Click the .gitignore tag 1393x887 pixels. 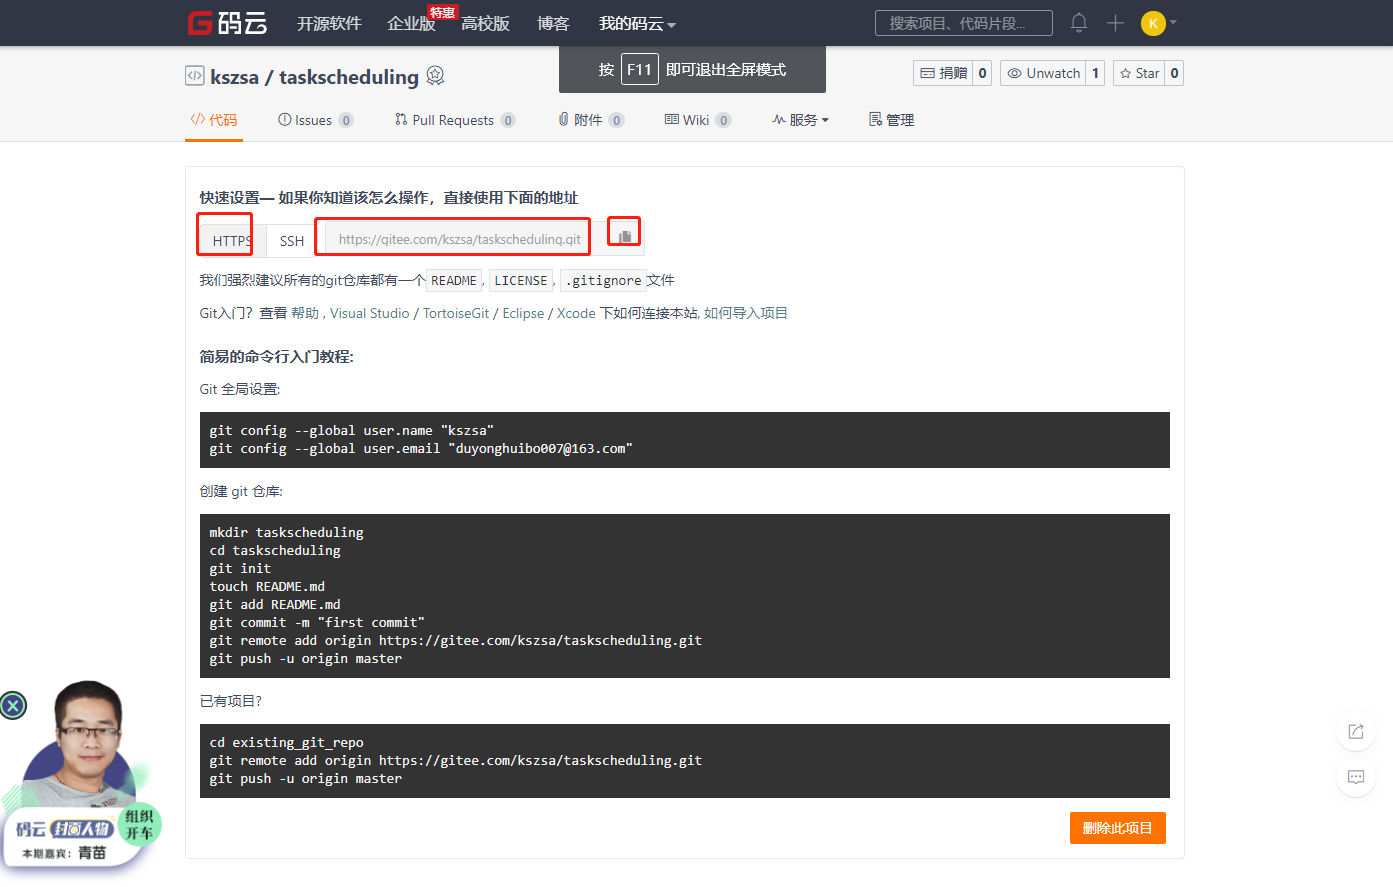(602, 281)
